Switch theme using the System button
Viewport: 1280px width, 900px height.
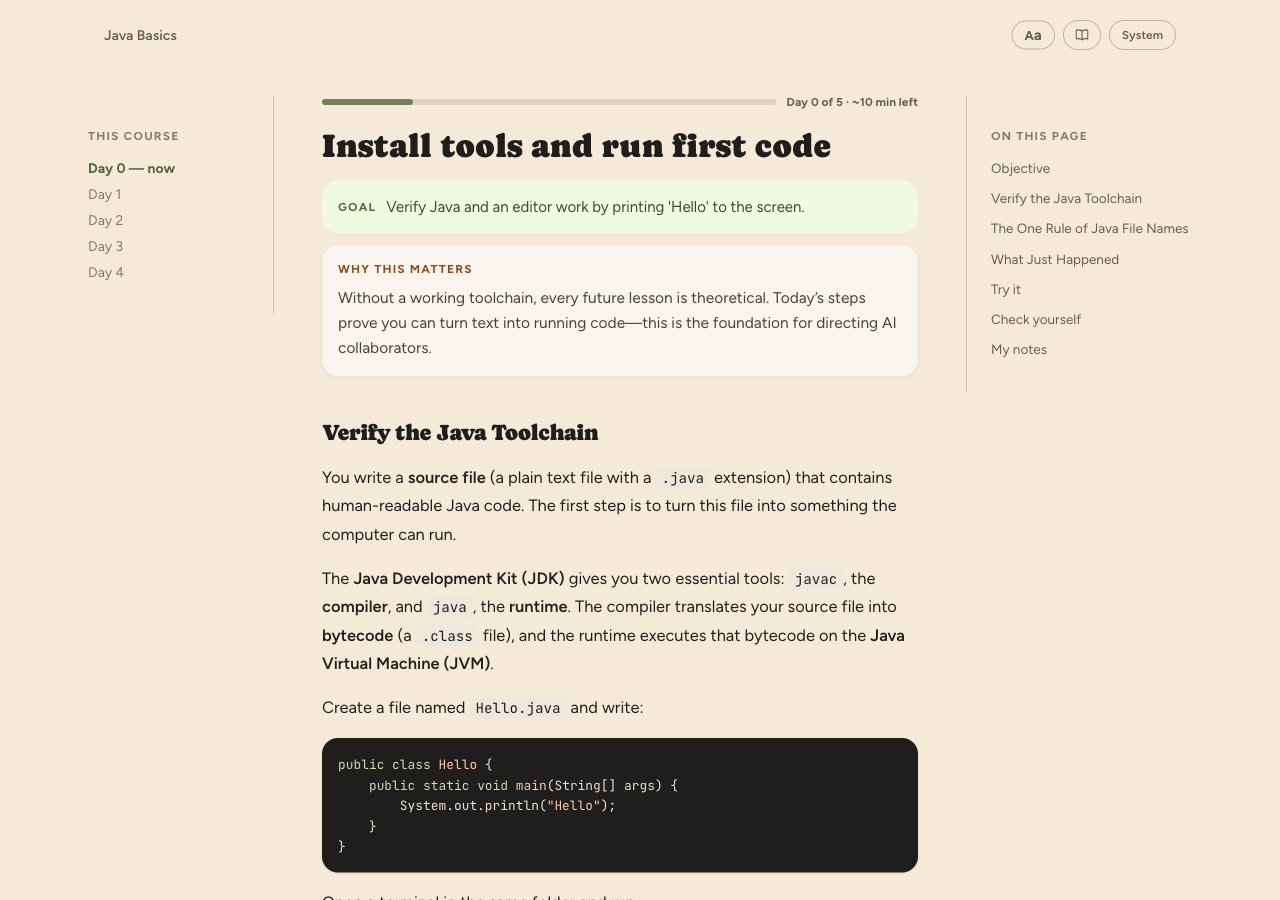[x=1142, y=35]
